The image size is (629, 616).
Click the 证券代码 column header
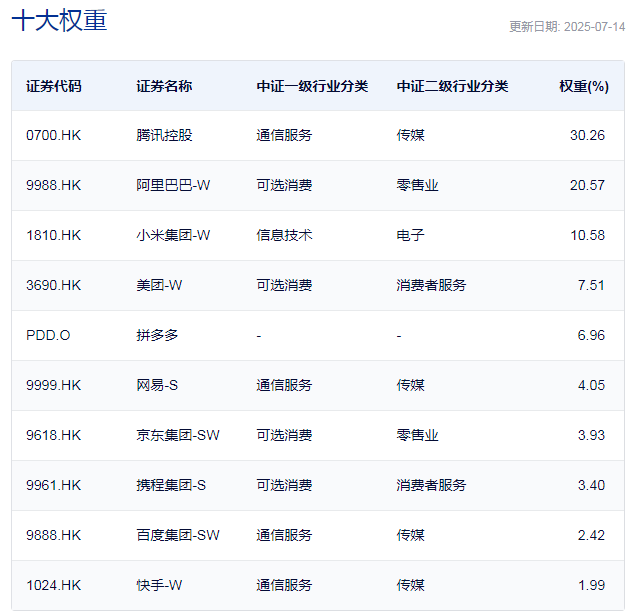54,86
